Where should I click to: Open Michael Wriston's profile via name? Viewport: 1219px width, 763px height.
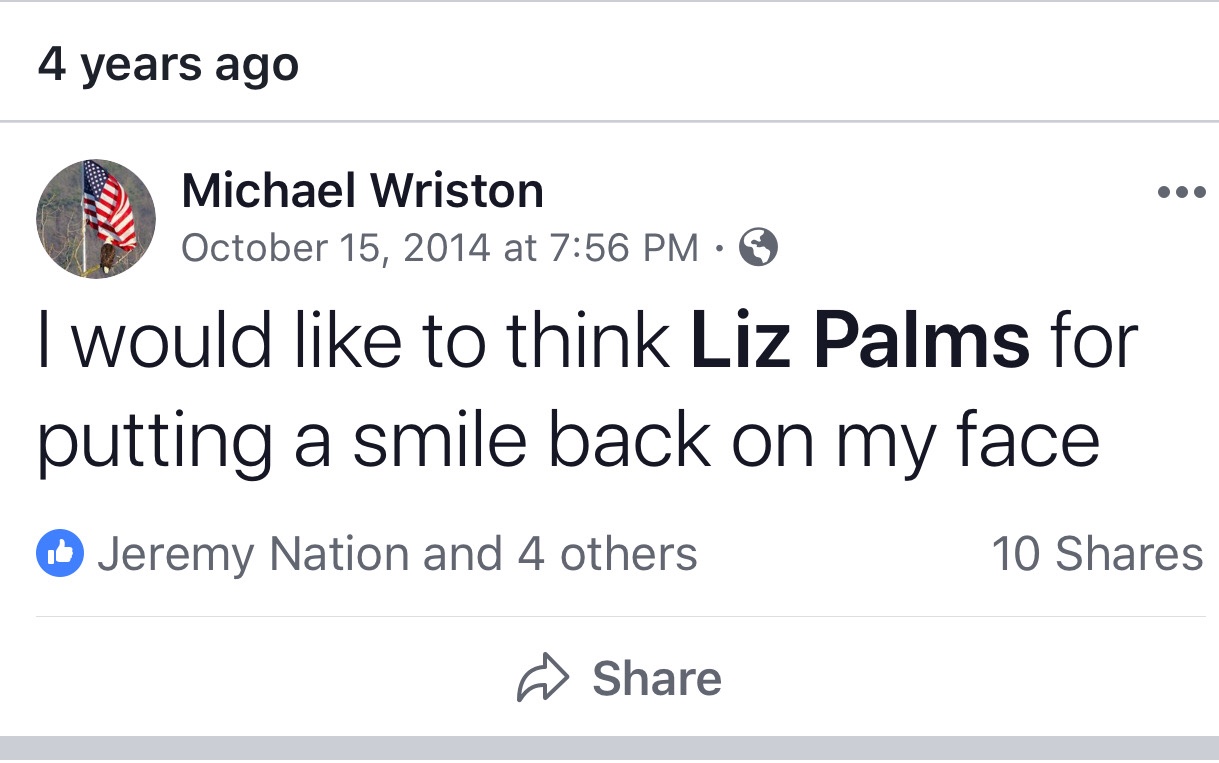point(362,190)
